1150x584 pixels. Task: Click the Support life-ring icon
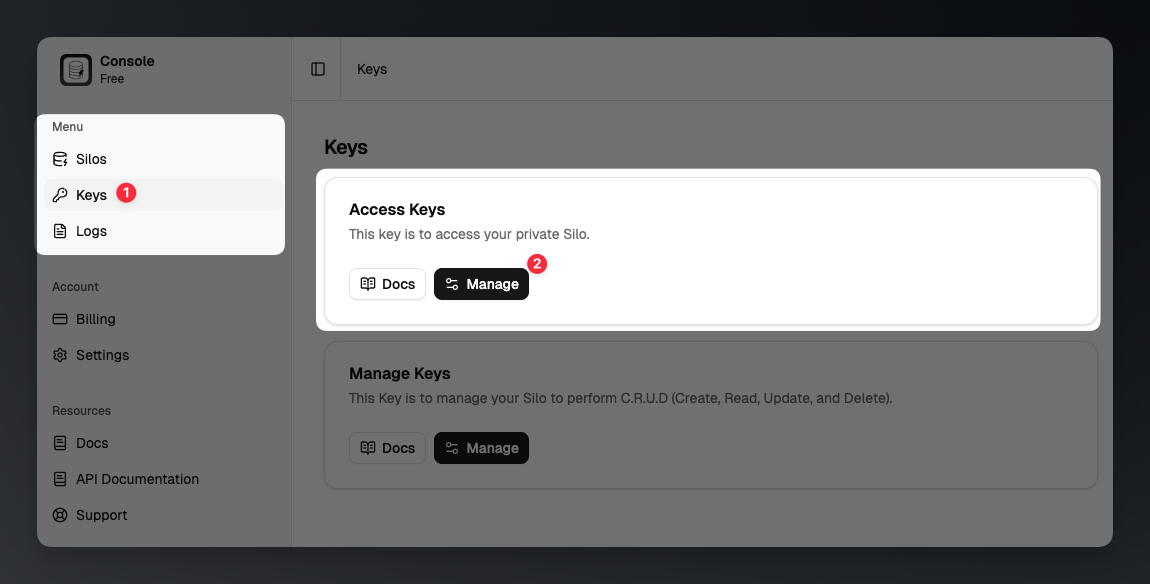coord(58,514)
